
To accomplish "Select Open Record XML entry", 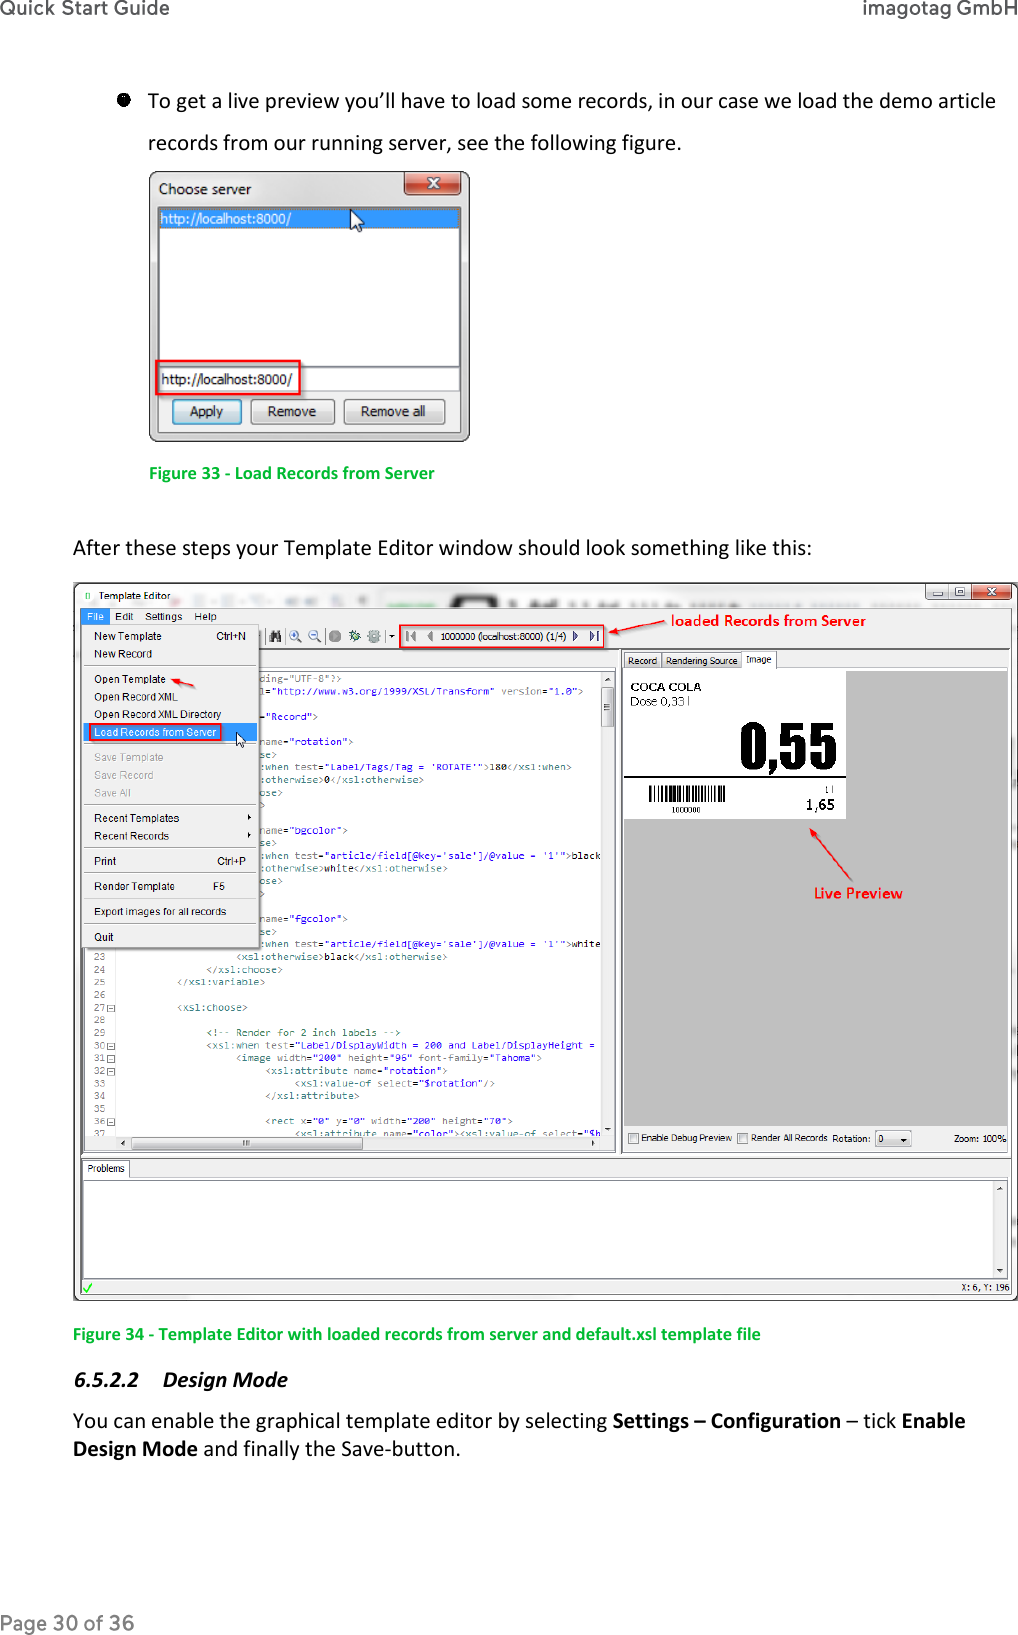I will click(170, 697).
